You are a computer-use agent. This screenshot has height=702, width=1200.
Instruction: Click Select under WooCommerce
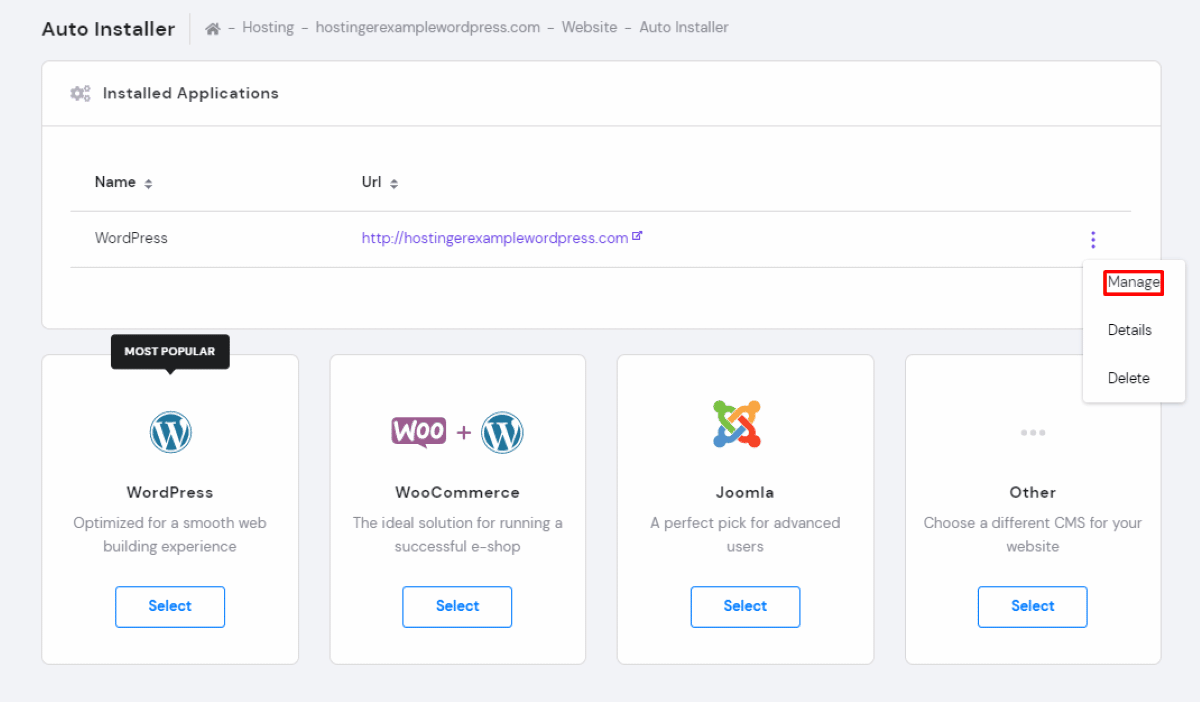click(457, 606)
